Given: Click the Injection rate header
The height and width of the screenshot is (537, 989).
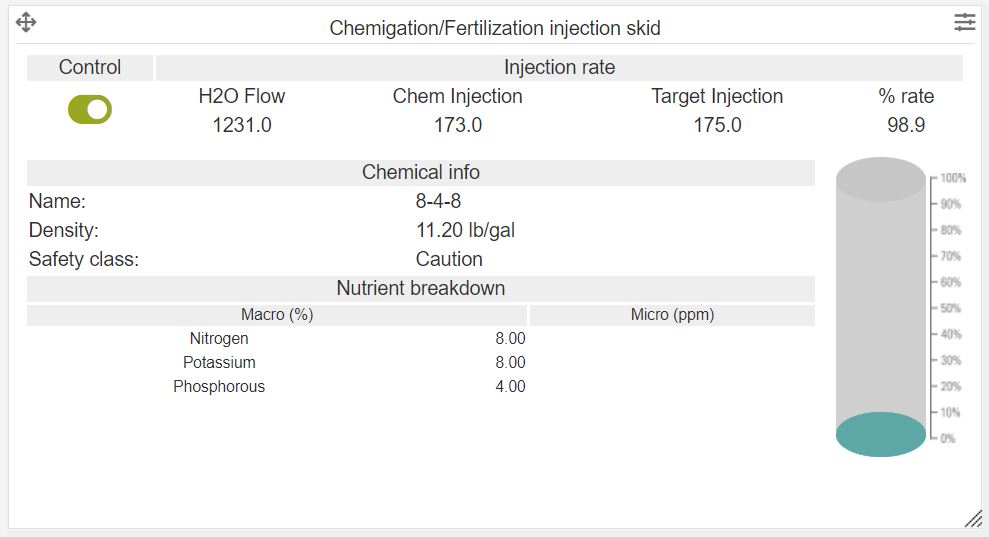Looking at the screenshot, I should tap(559, 68).
